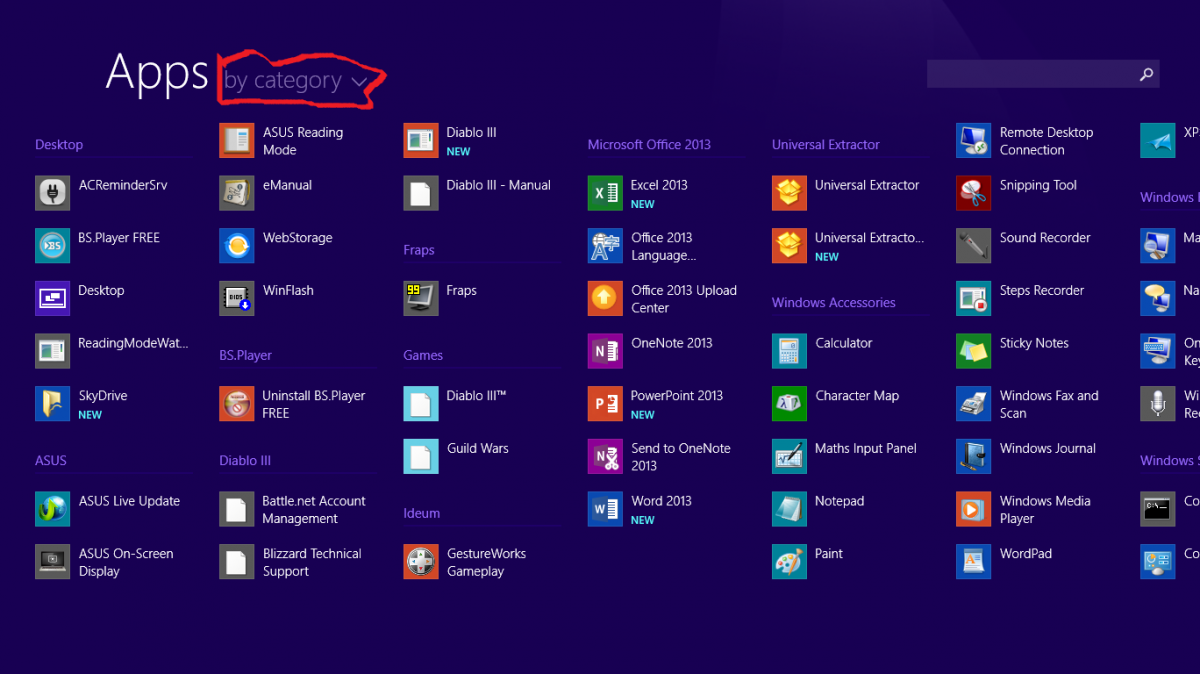The image size is (1200, 674).
Task: Launch 'Diablo III' entry marked NEW
Action: (x=451, y=141)
